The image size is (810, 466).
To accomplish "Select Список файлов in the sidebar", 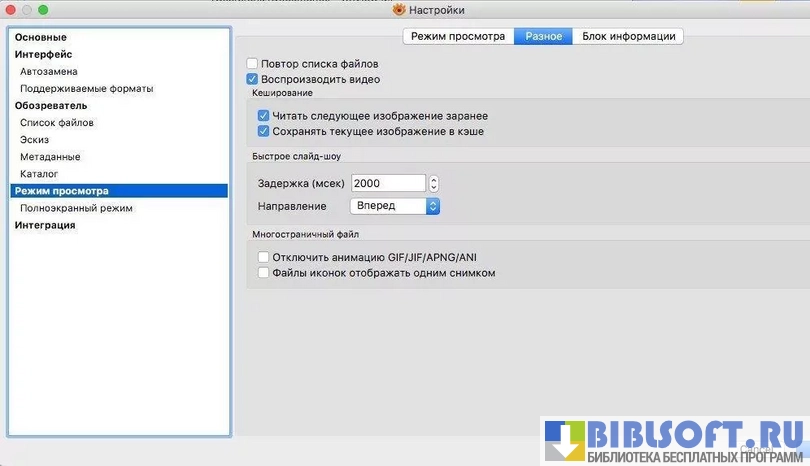I will coord(57,123).
